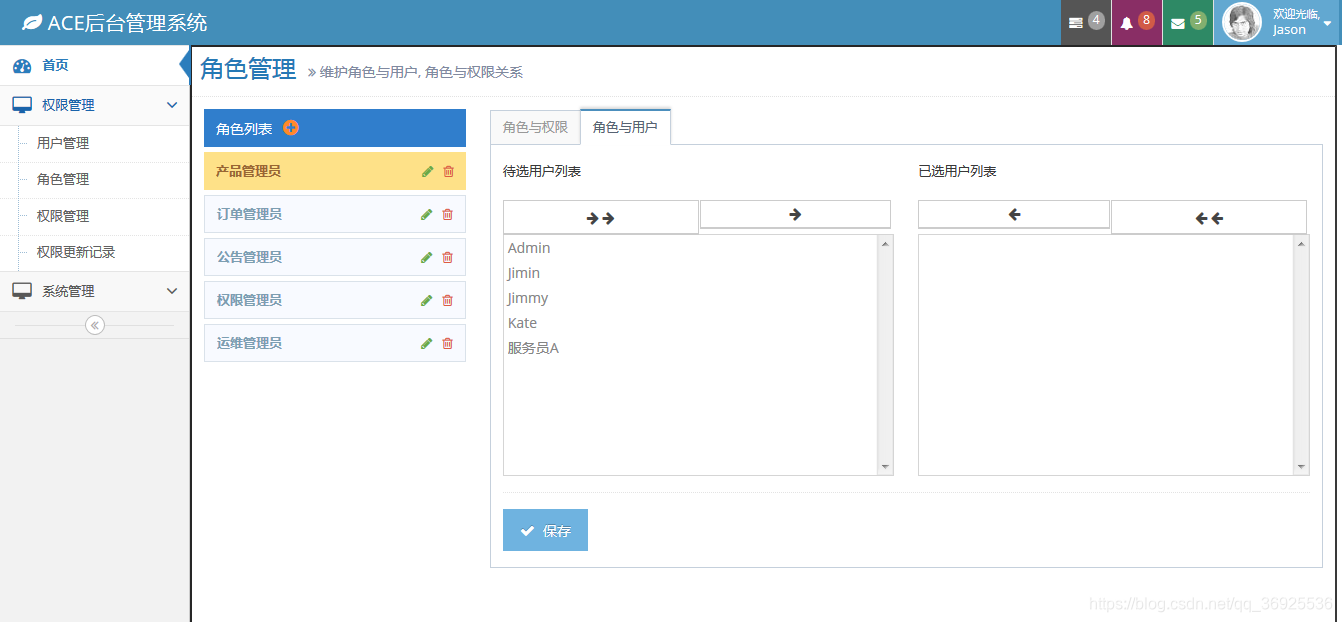Select the 订单管理员 role row

[x=335, y=214]
